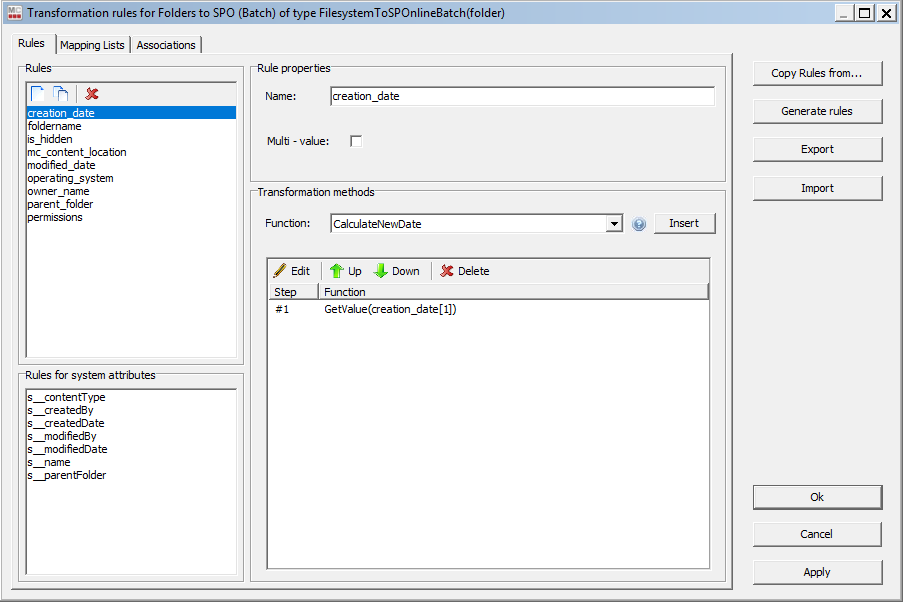Image resolution: width=903 pixels, height=602 pixels.
Task: Enable the Multi-value checkbox
Action: pos(356,141)
